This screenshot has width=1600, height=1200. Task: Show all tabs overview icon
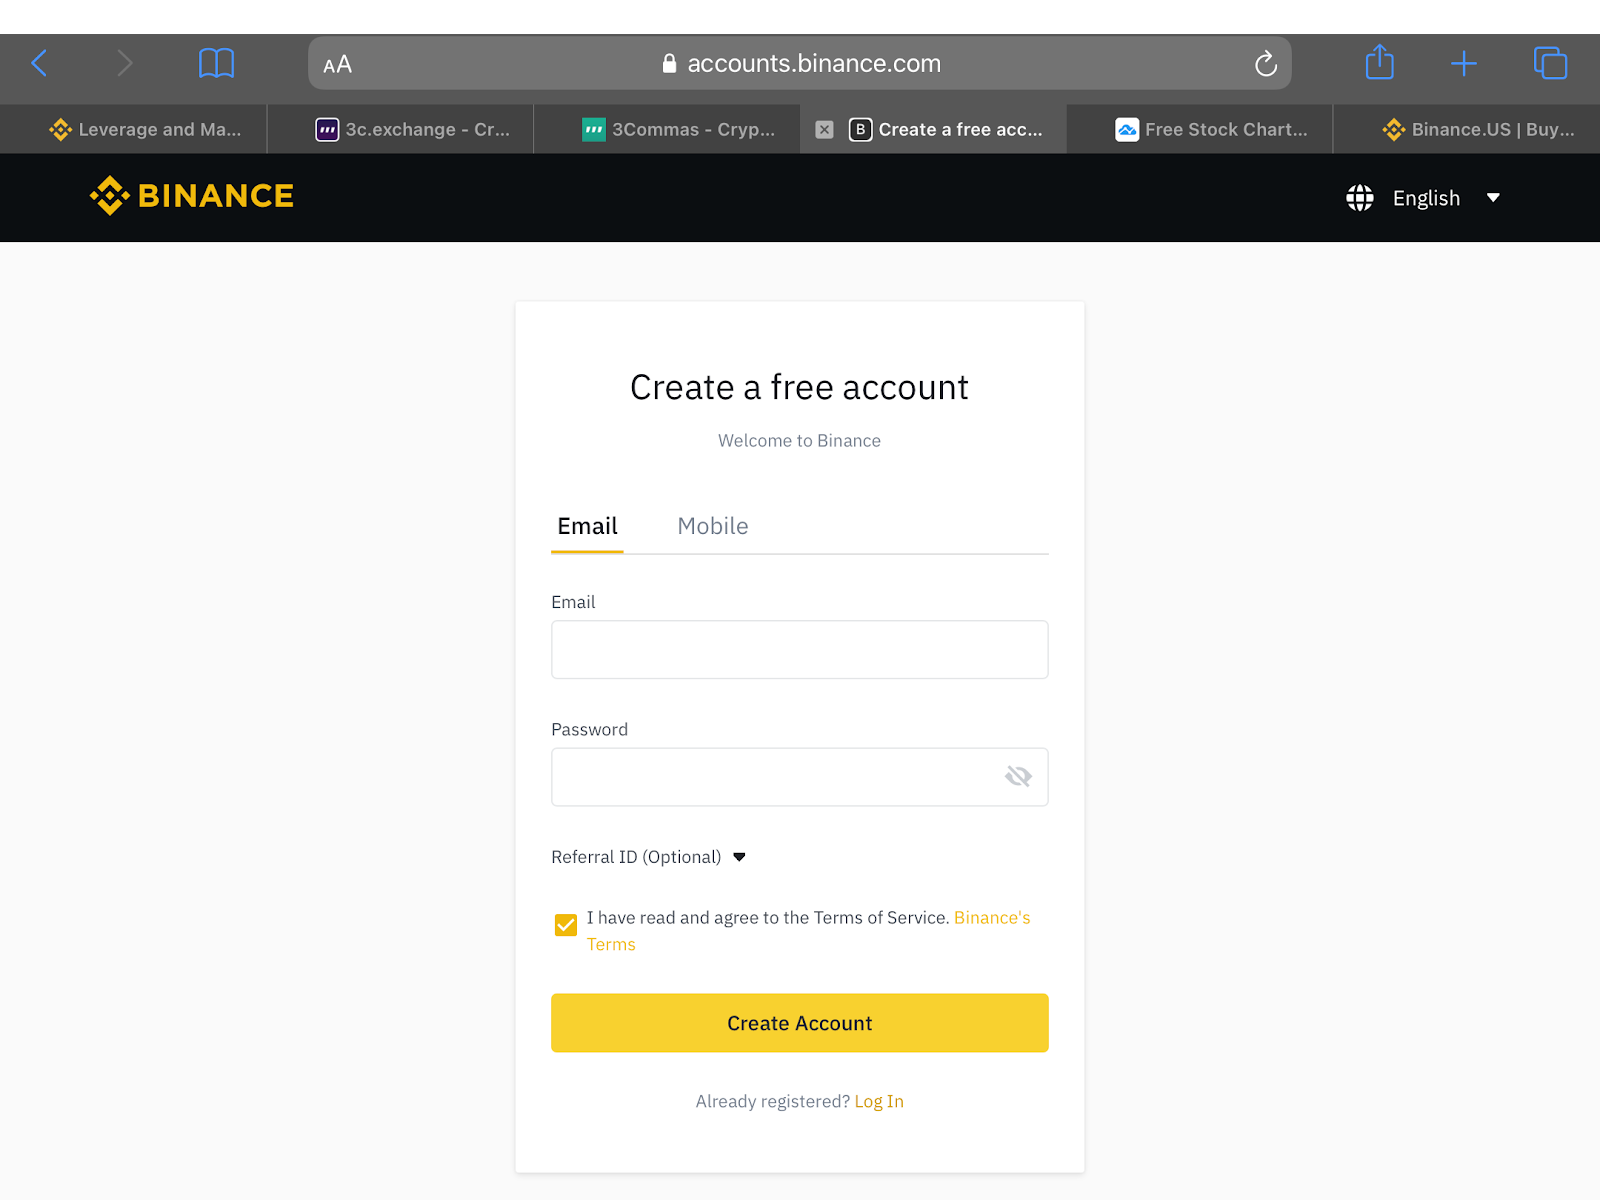(x=1550, y=63)
